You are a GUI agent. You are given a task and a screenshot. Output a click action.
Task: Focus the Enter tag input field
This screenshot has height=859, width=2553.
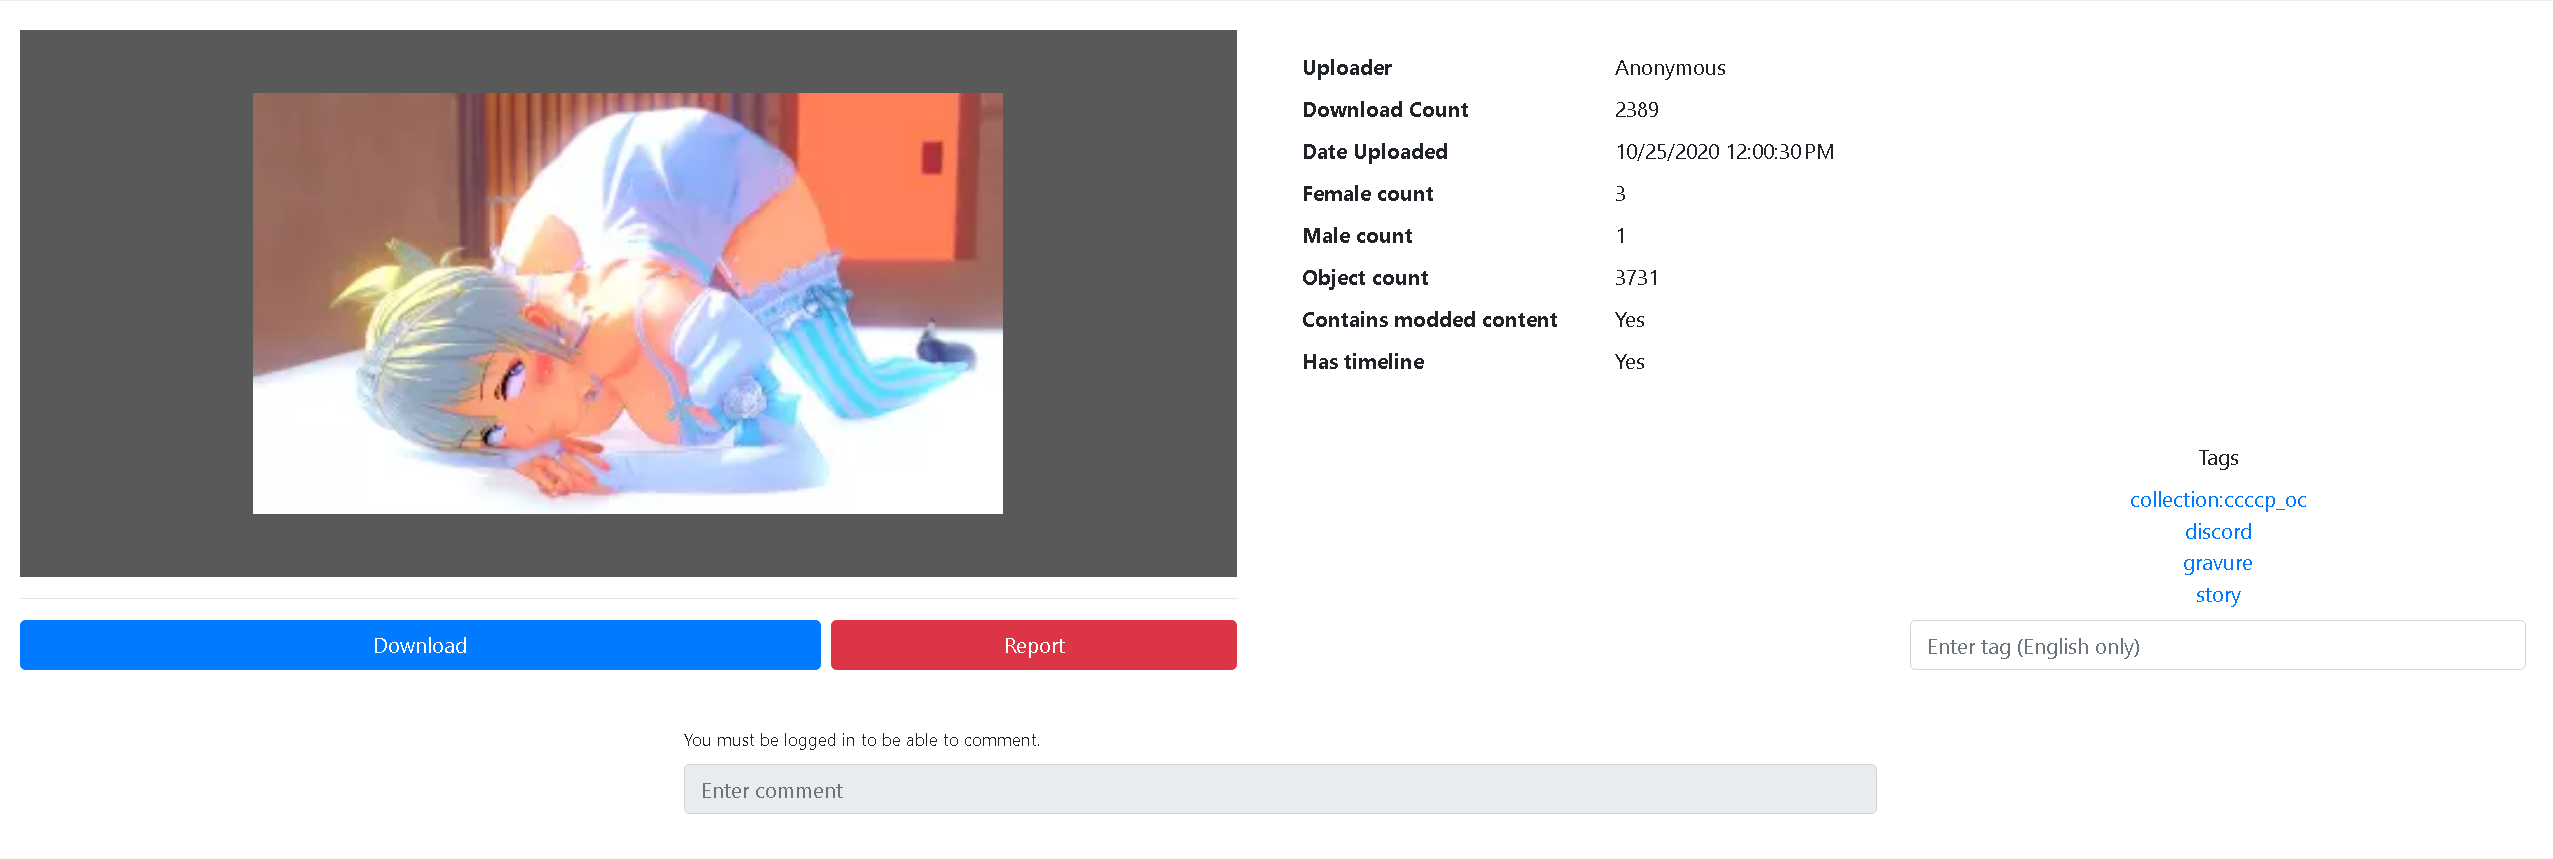[x=2216, y=646]
